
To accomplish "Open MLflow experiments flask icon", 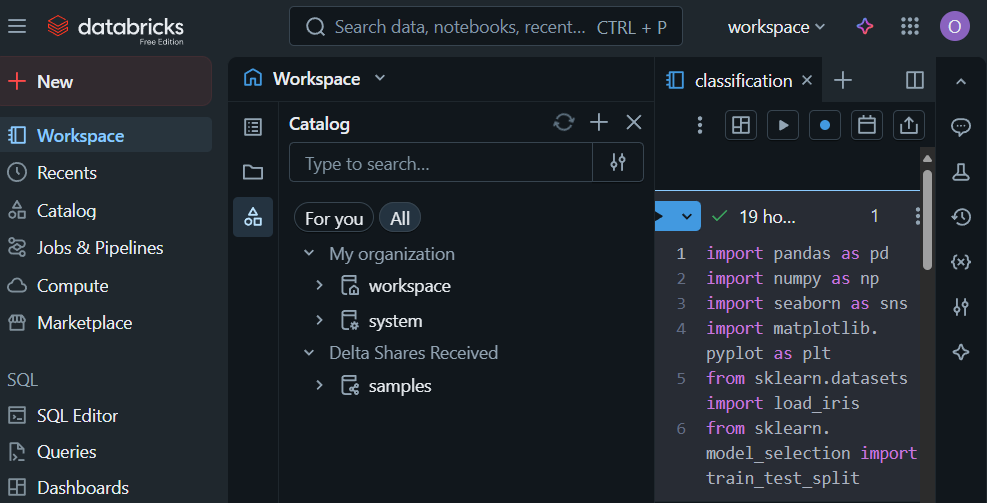I will pos(961,172).
